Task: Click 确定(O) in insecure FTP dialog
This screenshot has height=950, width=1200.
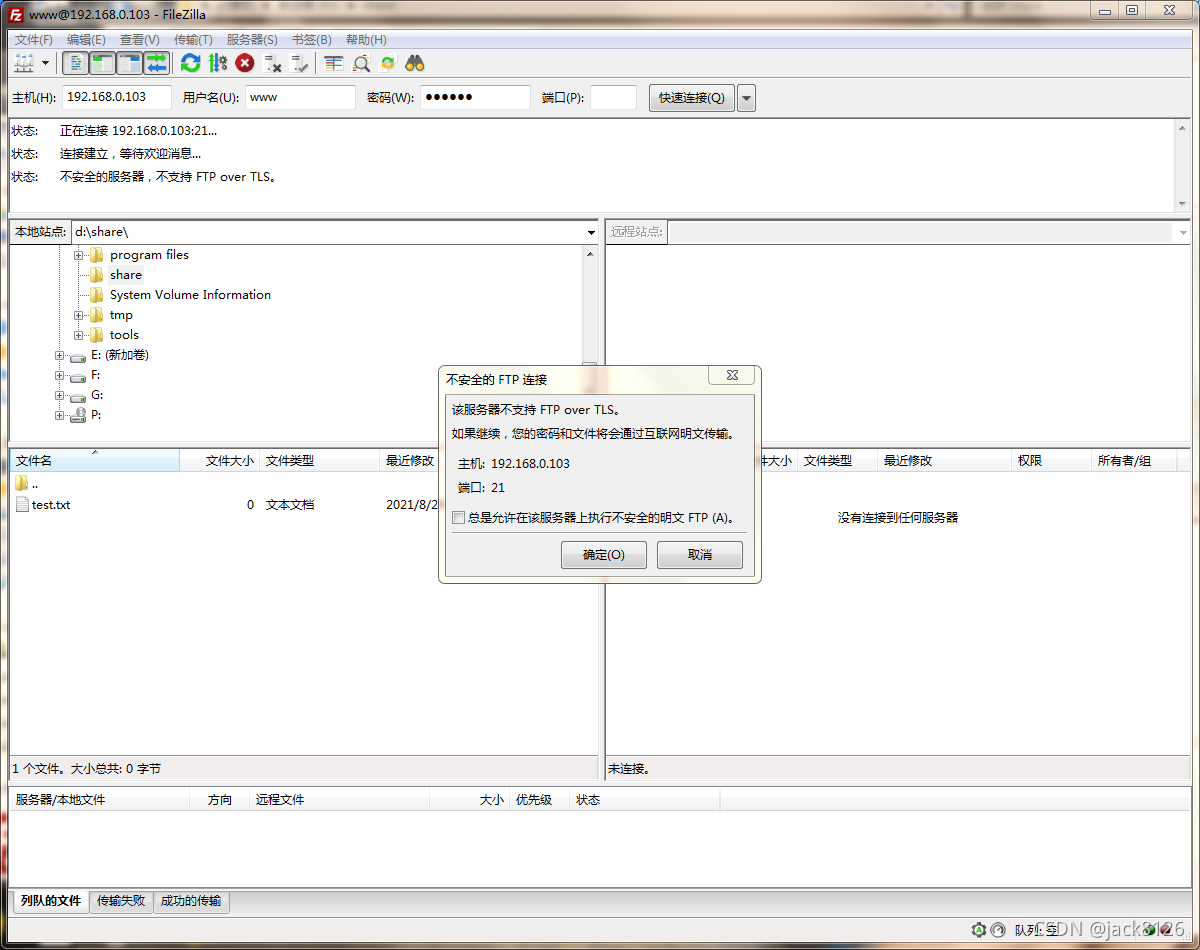Action: coord(604,555)
